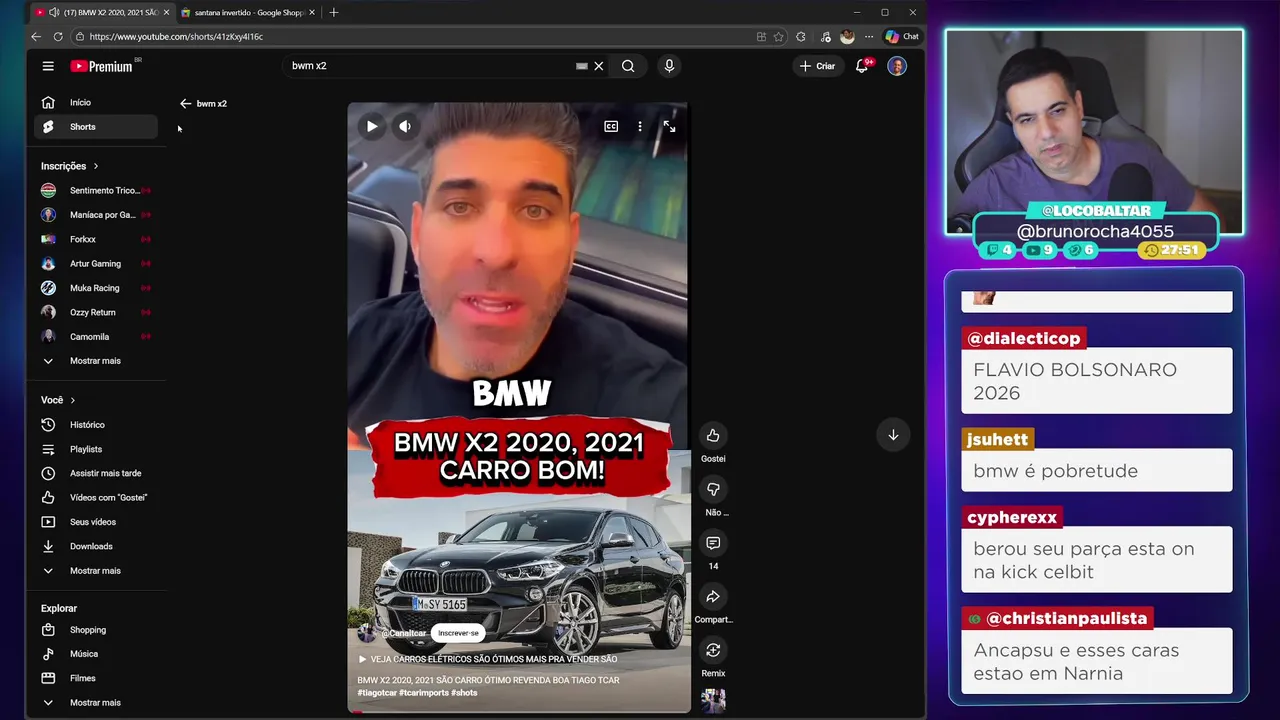The image size is (1280, 720).
Task: Clear the search box with the X icon
Action: tap(599, 66)
